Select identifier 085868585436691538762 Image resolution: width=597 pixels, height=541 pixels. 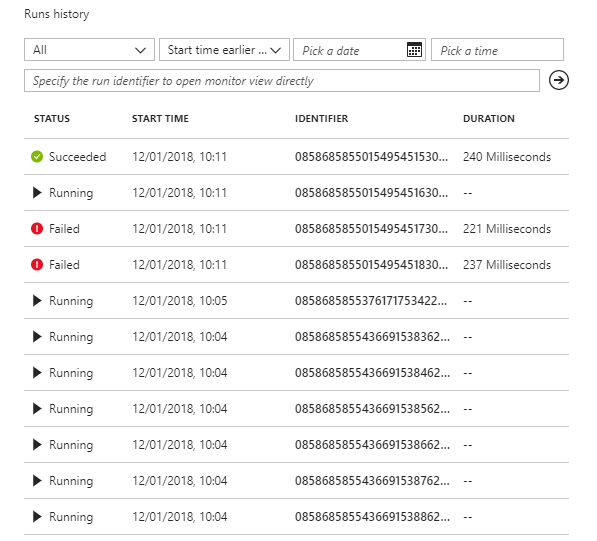click(372, 480)
